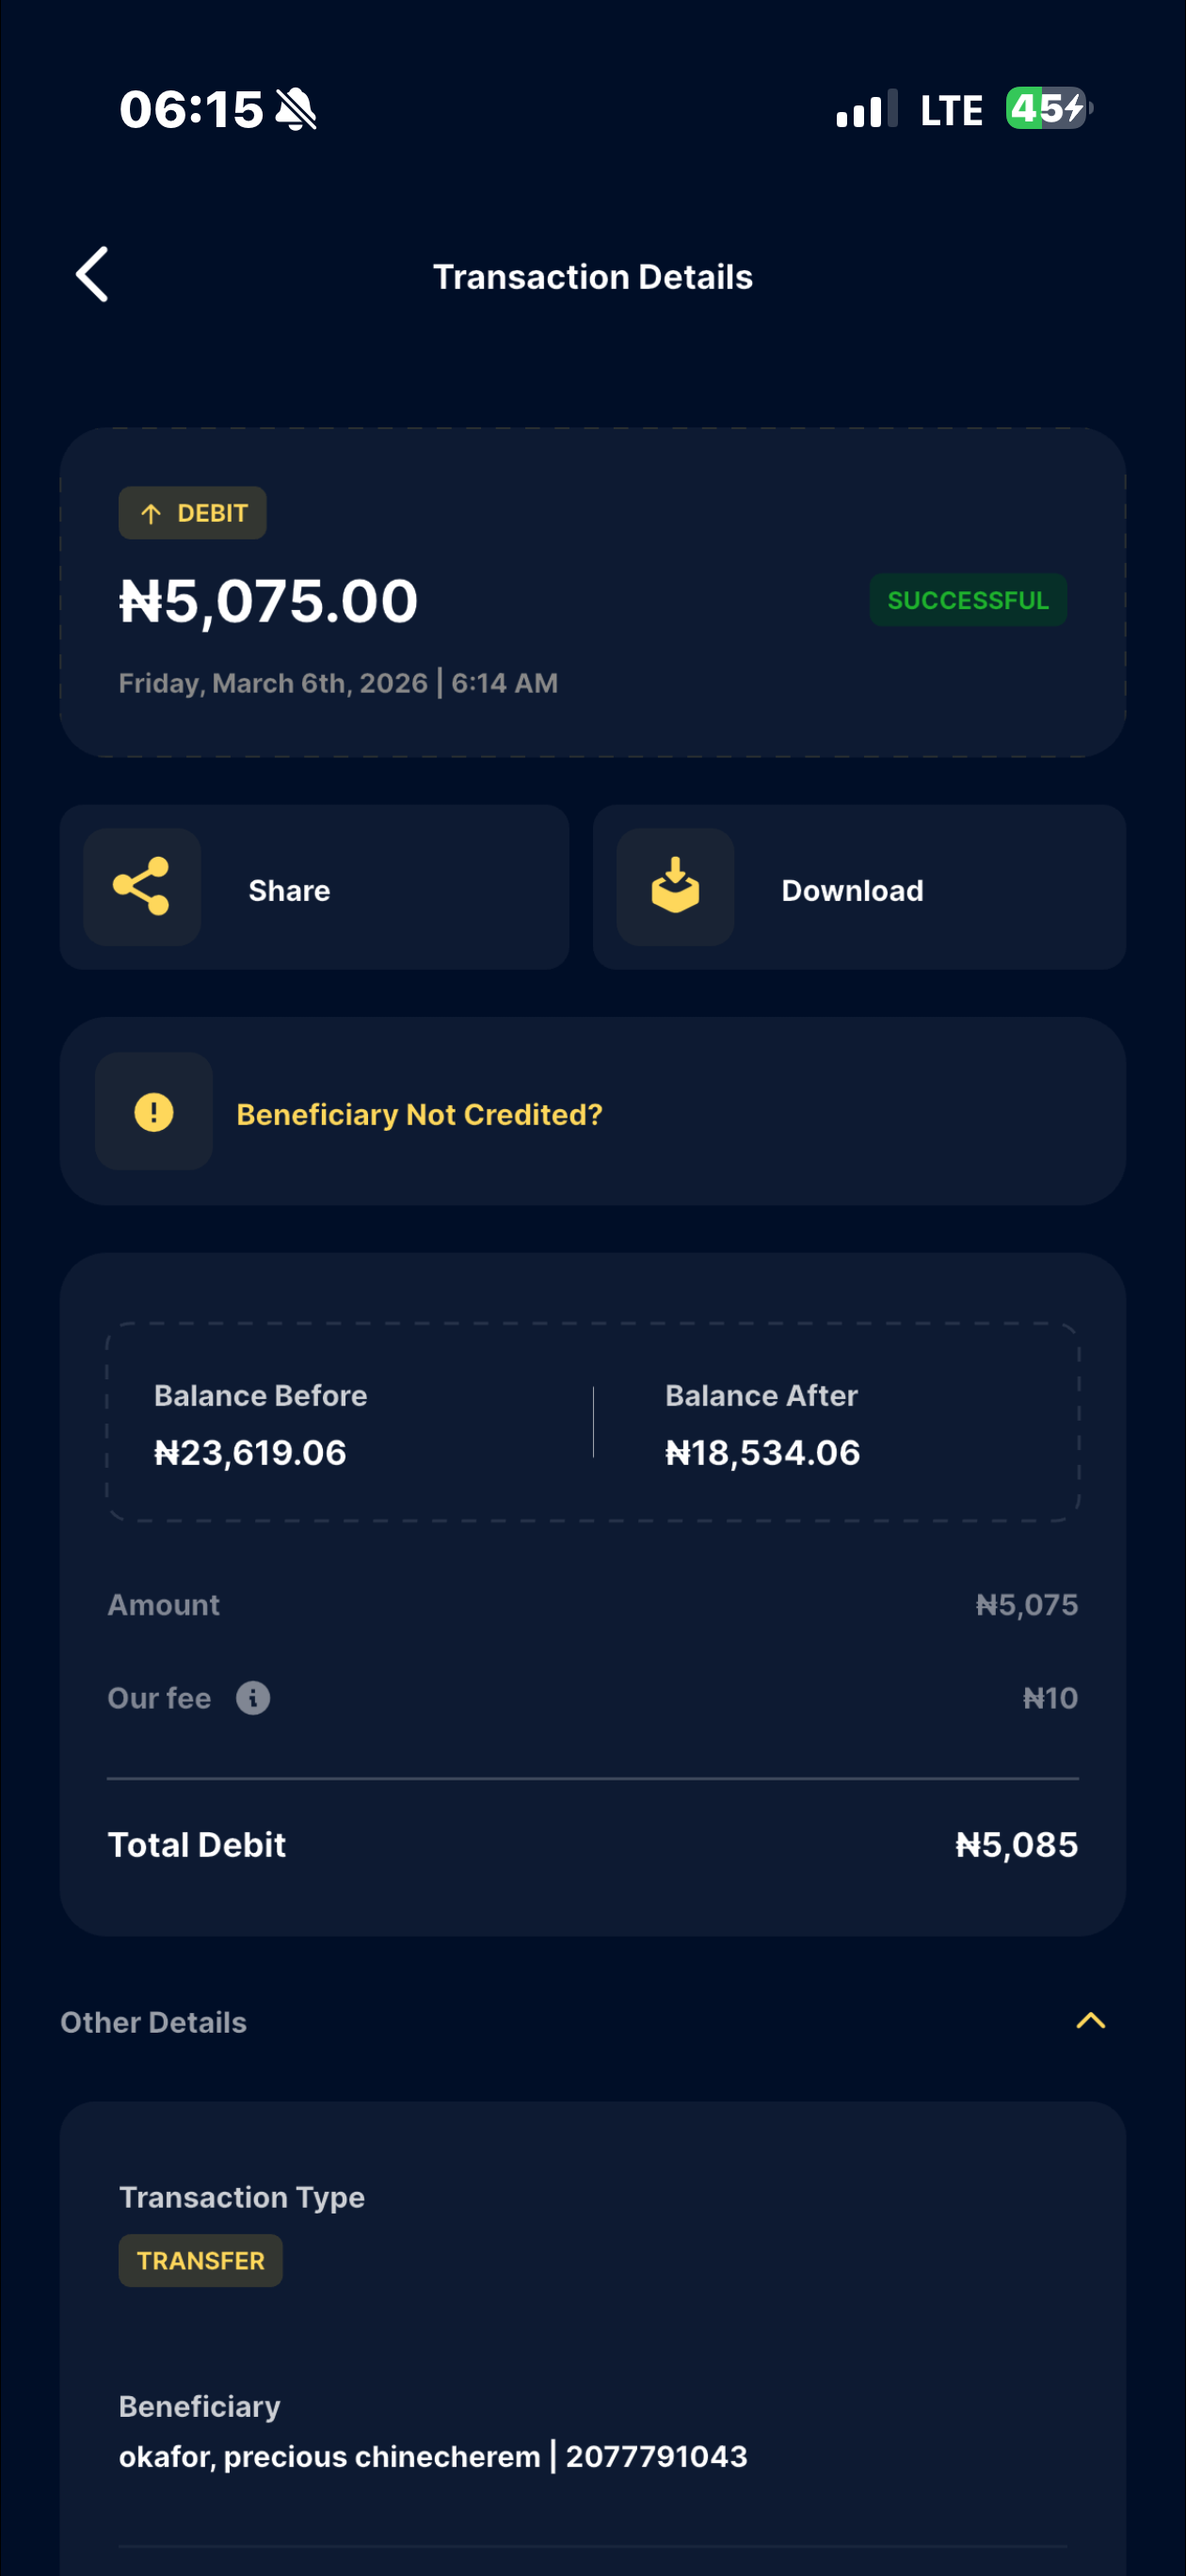Tap the share icon
Screen dimensions: 1186x2576
(142, 886)
